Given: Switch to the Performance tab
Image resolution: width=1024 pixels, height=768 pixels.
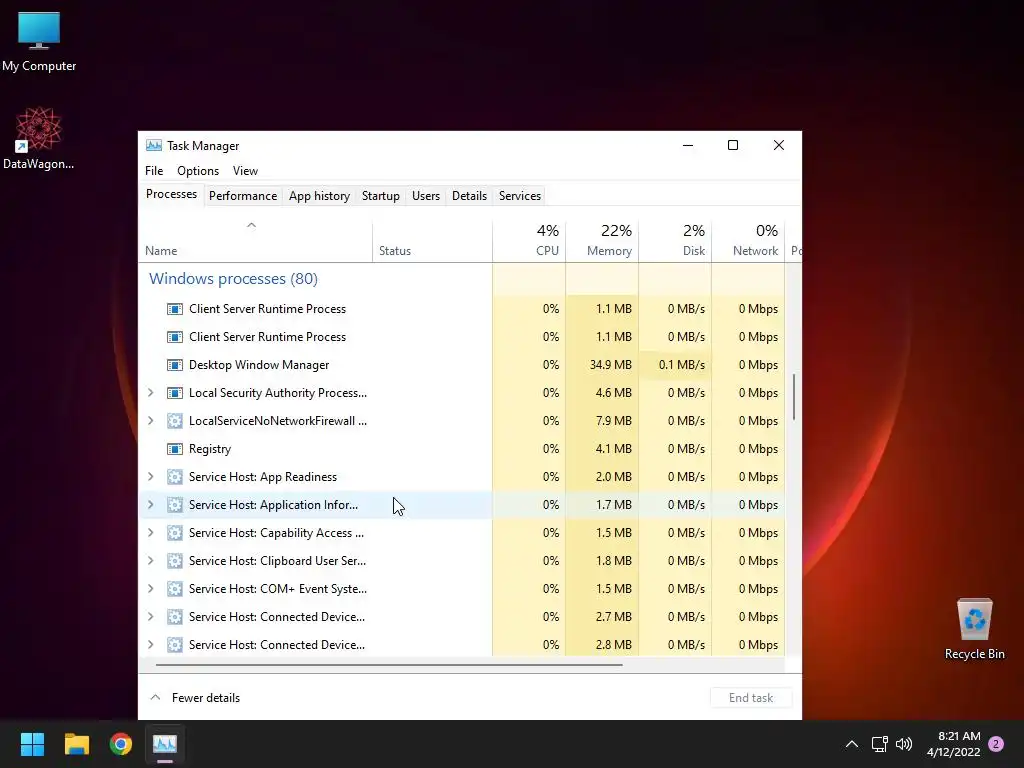Looking at the screenshot, I should [x=243, y=196].
